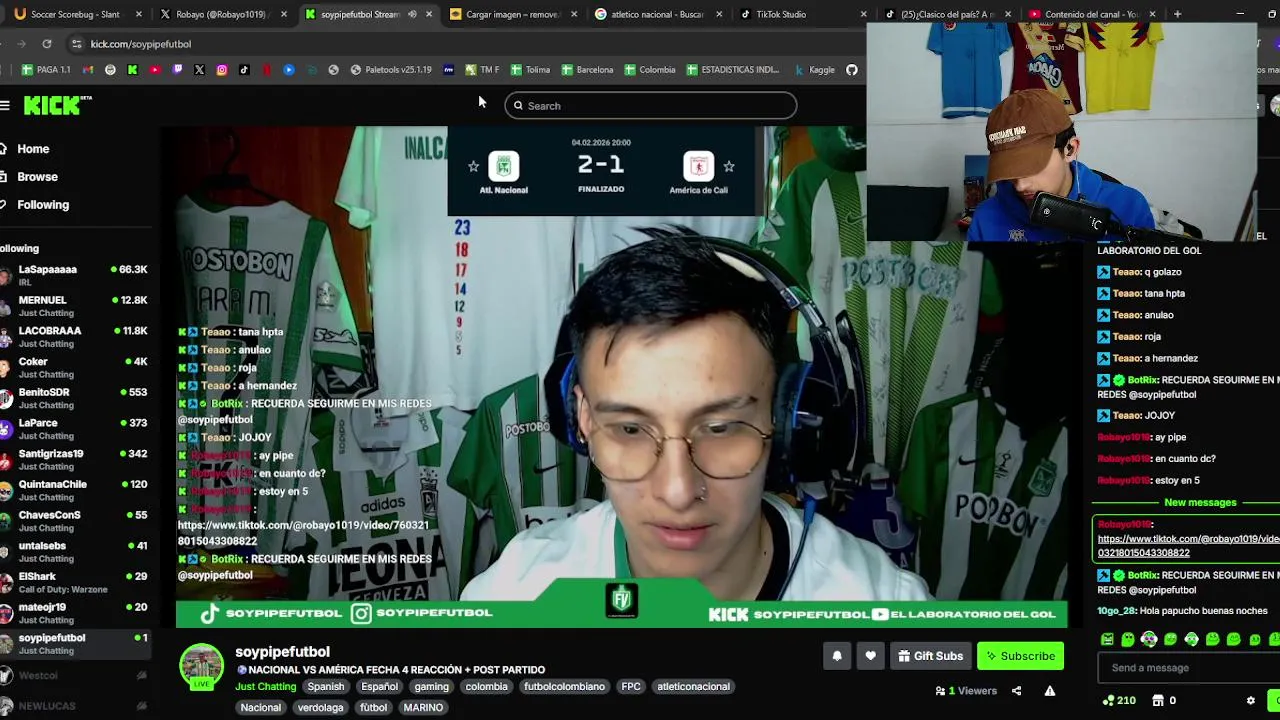1280x720 pixels.
Task: Open the Kick bookmark icon
Action: [132, 70]
